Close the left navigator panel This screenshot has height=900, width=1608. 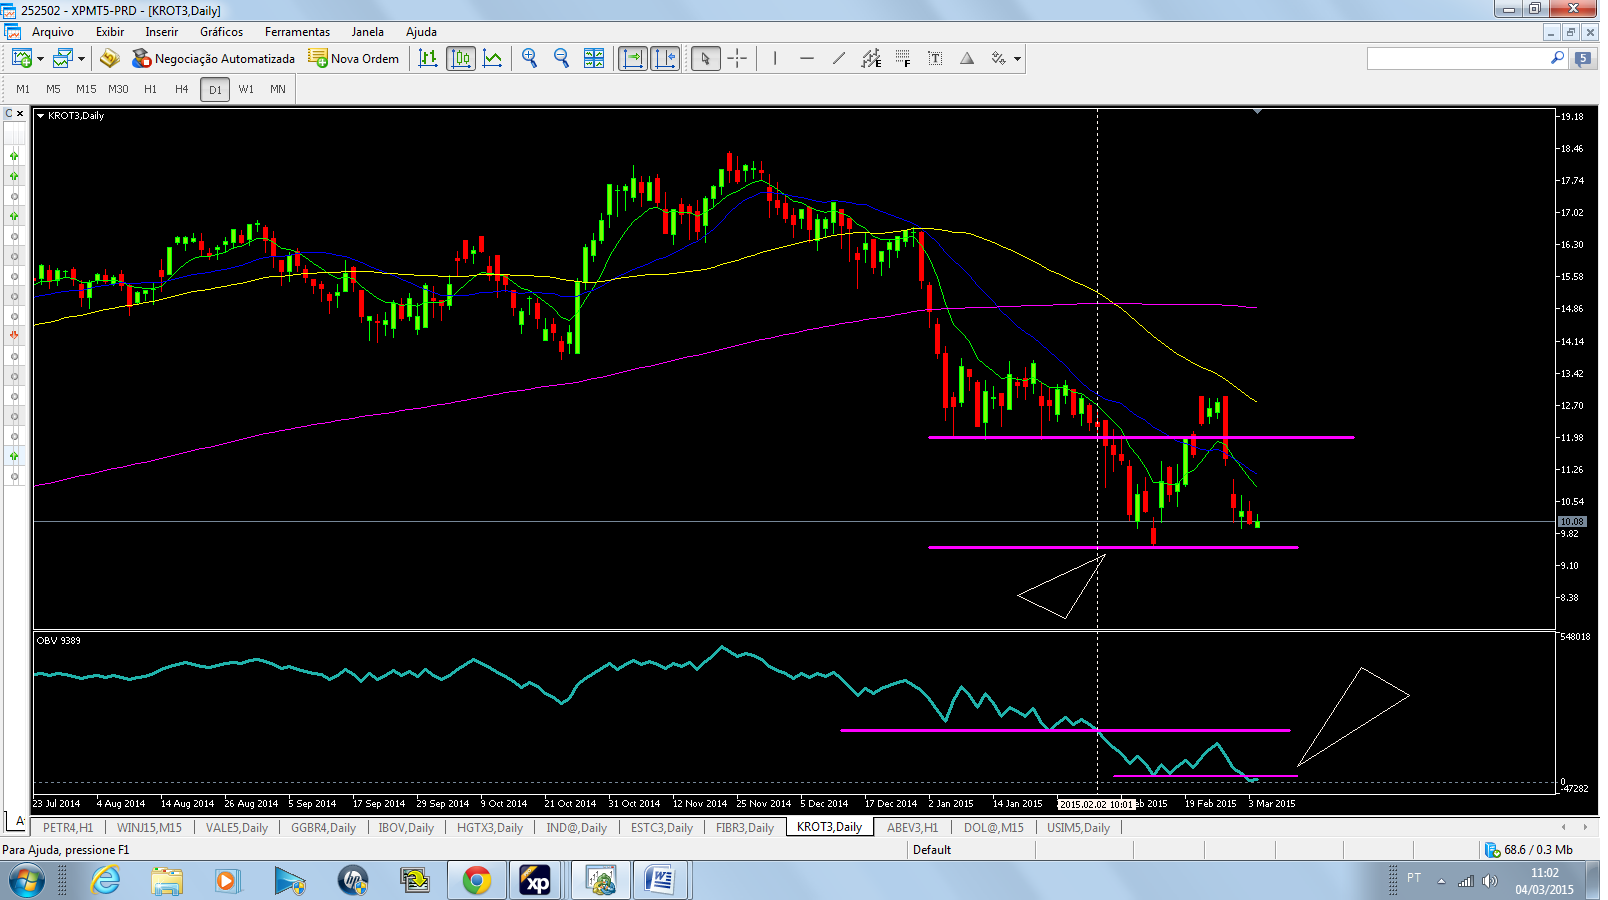click(20, 113)
